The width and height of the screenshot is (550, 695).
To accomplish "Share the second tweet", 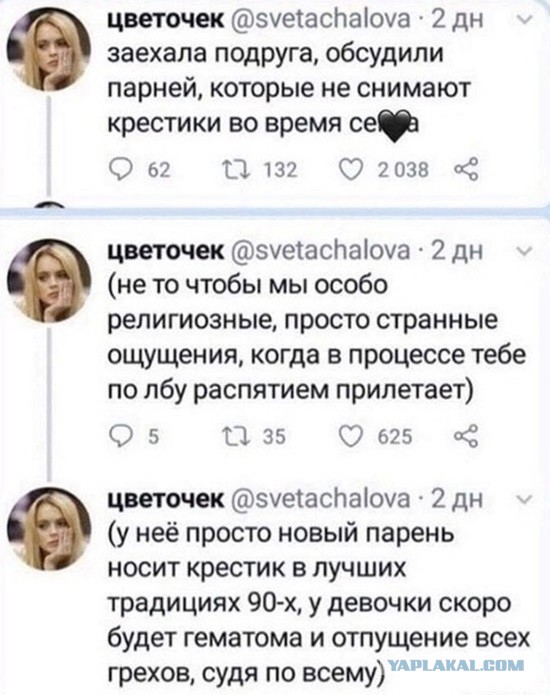I will click(467, 436).
